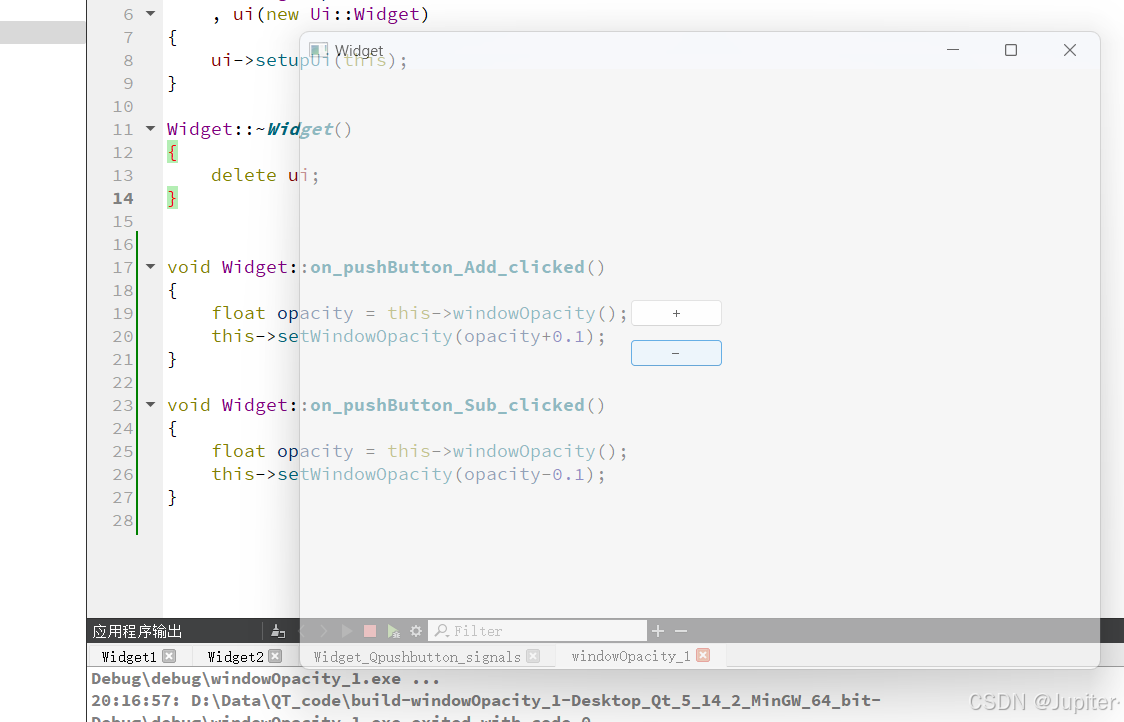Stop the running program (red square)

point(370,631)
